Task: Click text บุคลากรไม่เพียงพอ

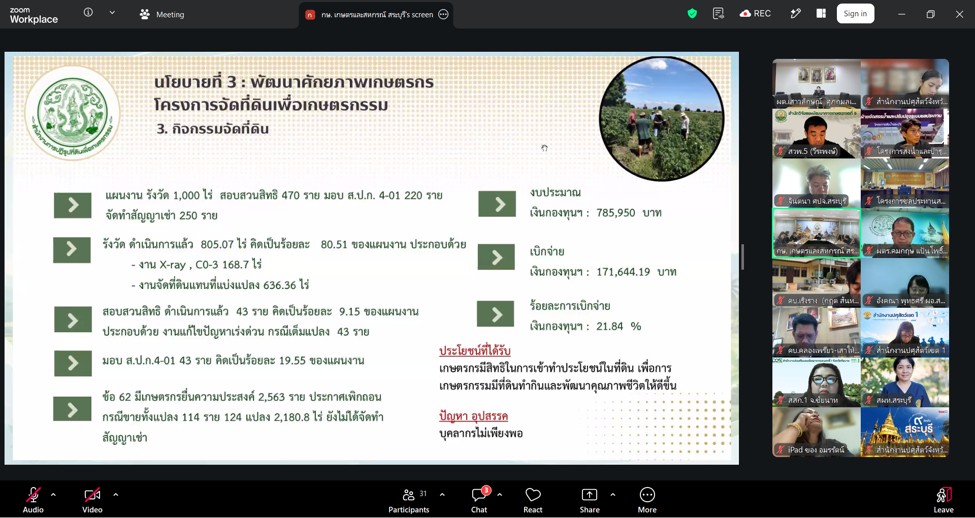Action: click(x=481, y=433)
